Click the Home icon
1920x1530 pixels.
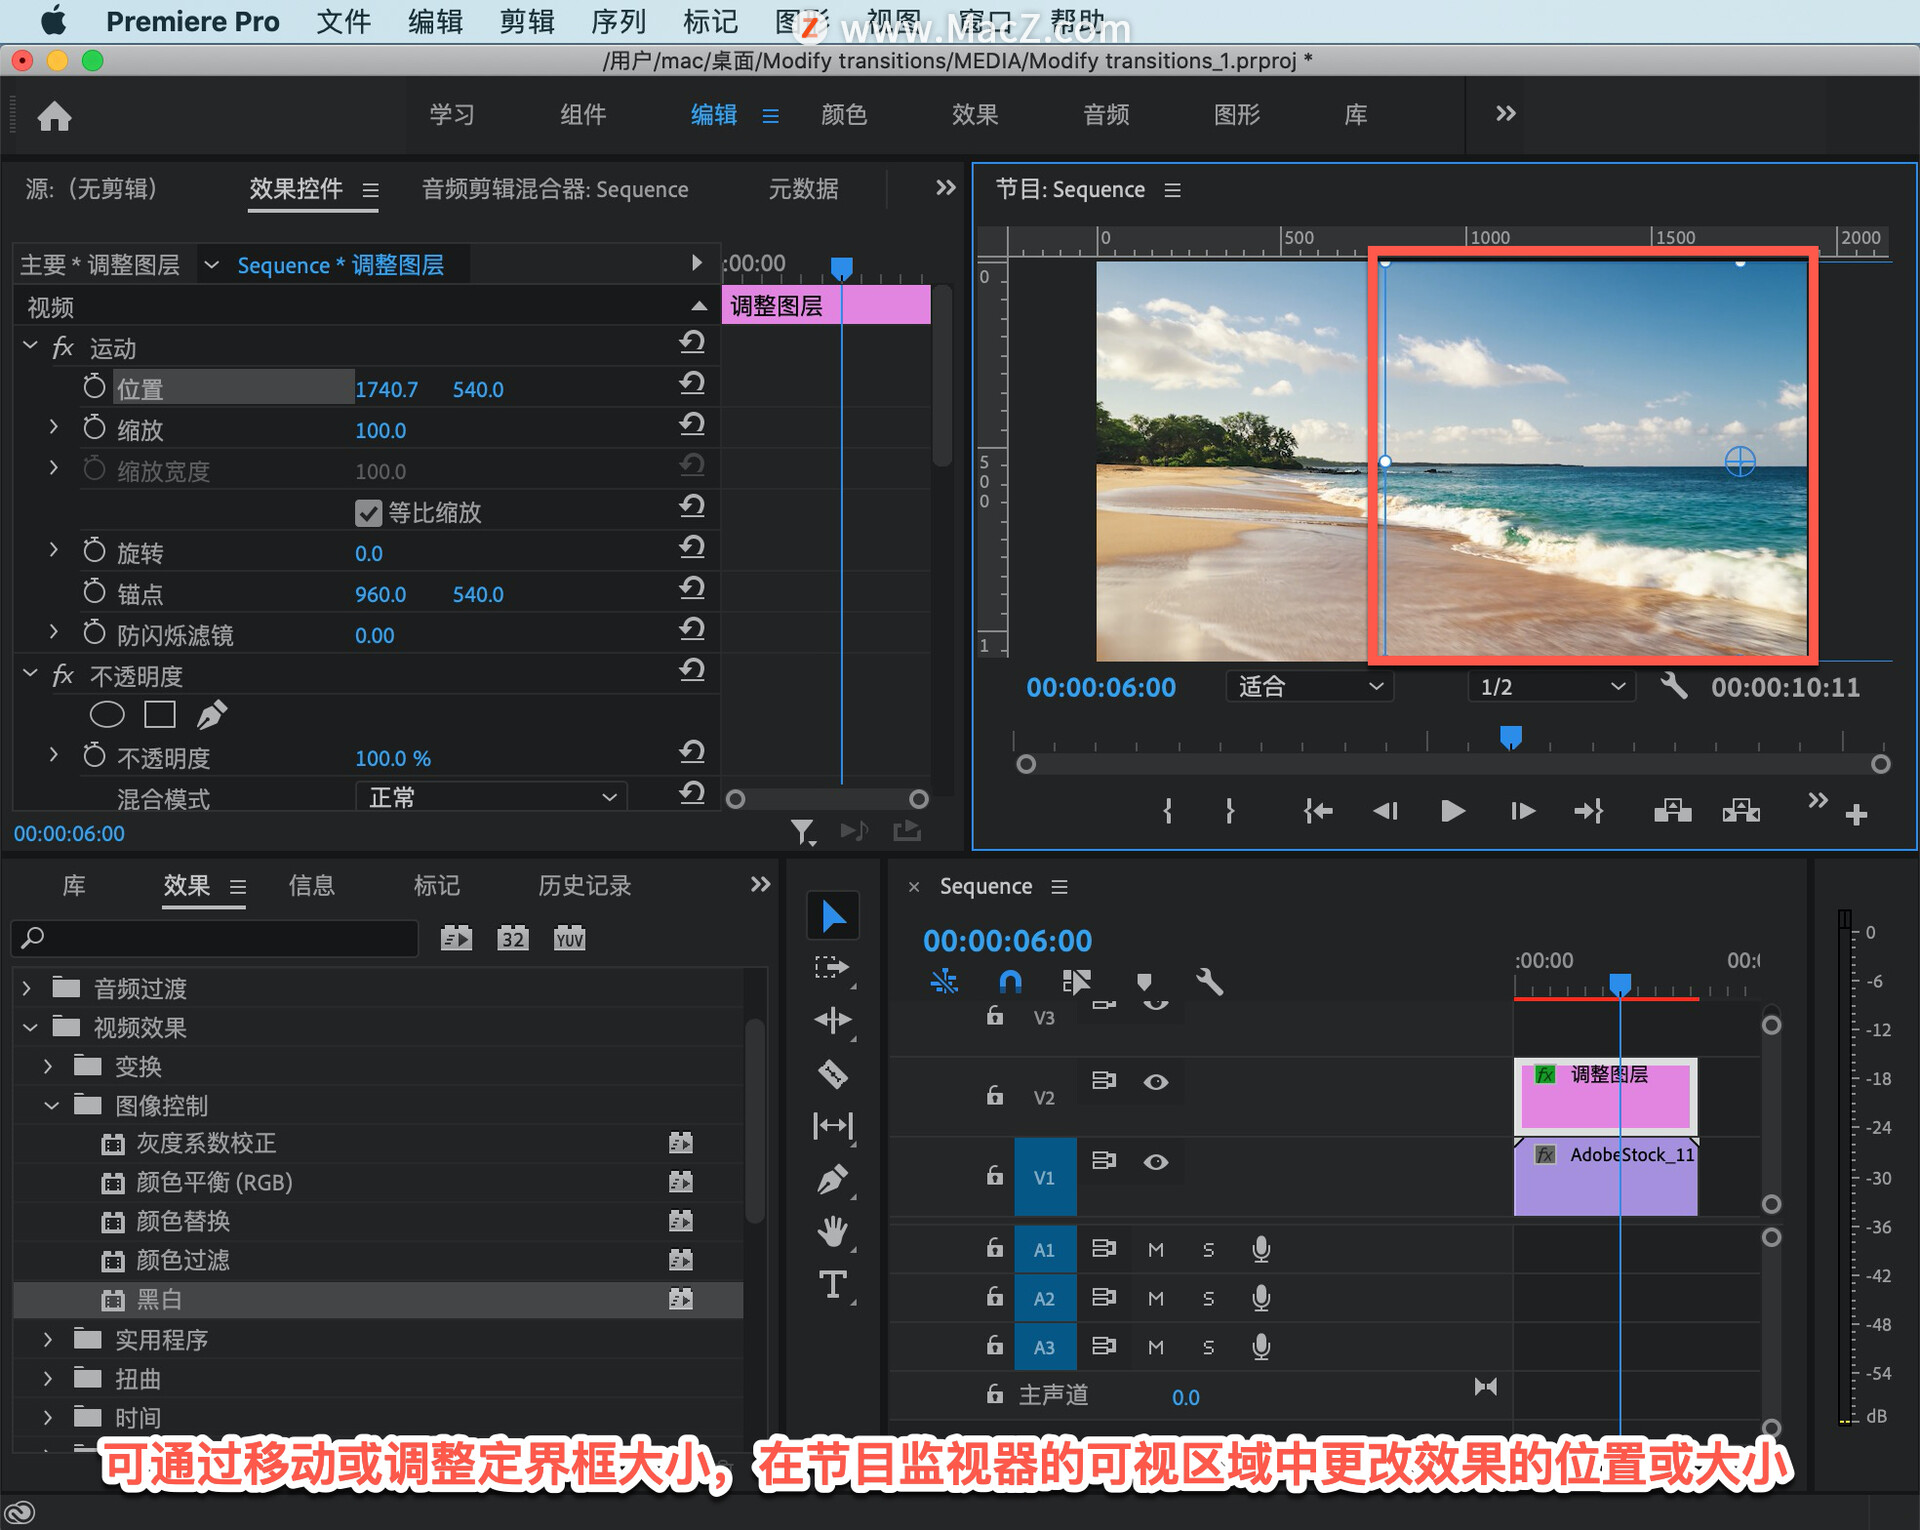54,116
